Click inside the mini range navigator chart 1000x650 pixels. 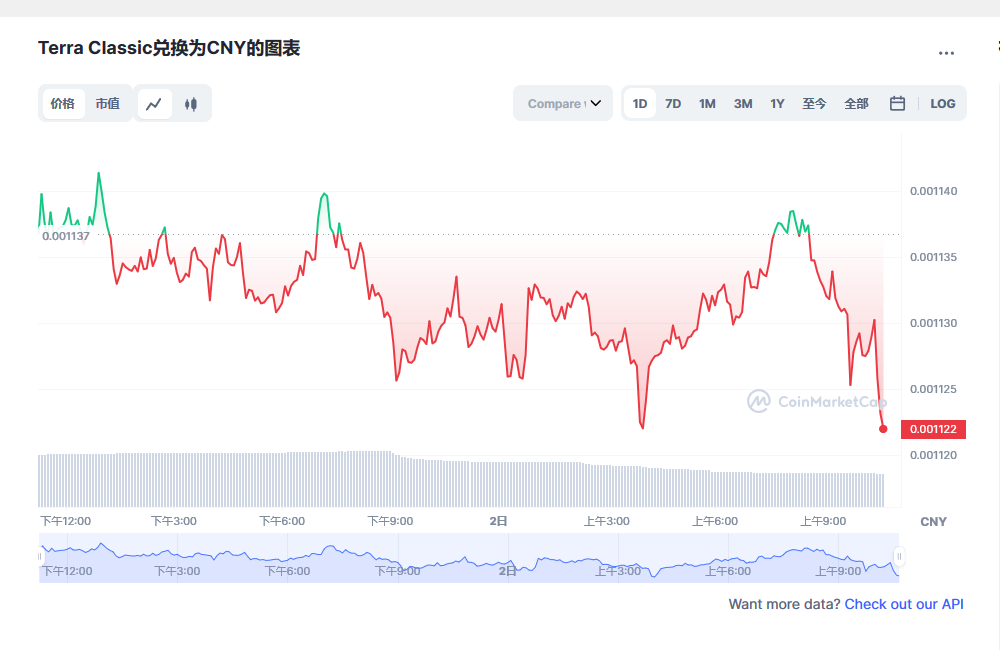469,558
